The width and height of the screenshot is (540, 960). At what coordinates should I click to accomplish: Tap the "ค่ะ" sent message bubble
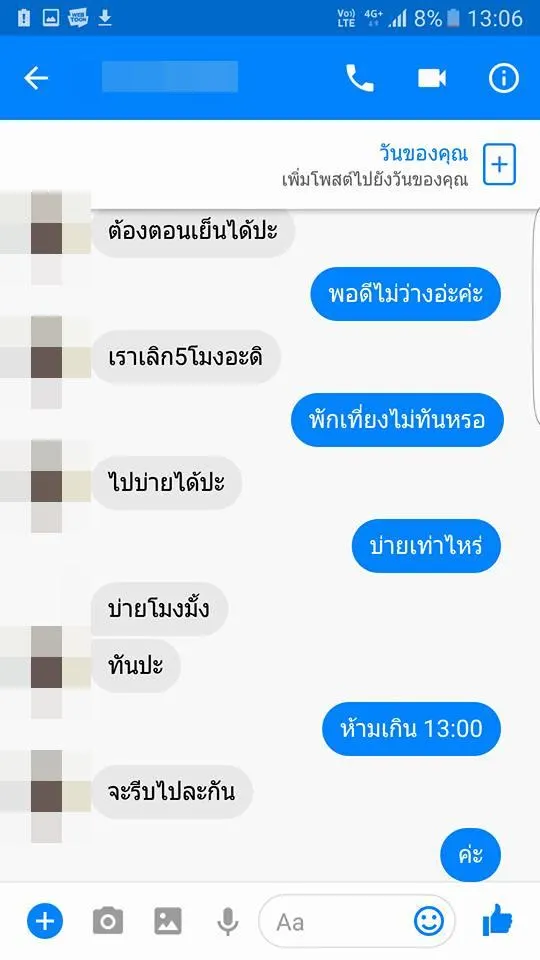point(470,855)
